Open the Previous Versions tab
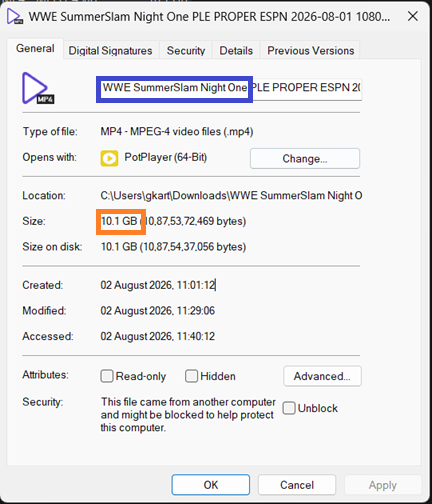Screen dimensions: 432x504 [x=311, y=51]
